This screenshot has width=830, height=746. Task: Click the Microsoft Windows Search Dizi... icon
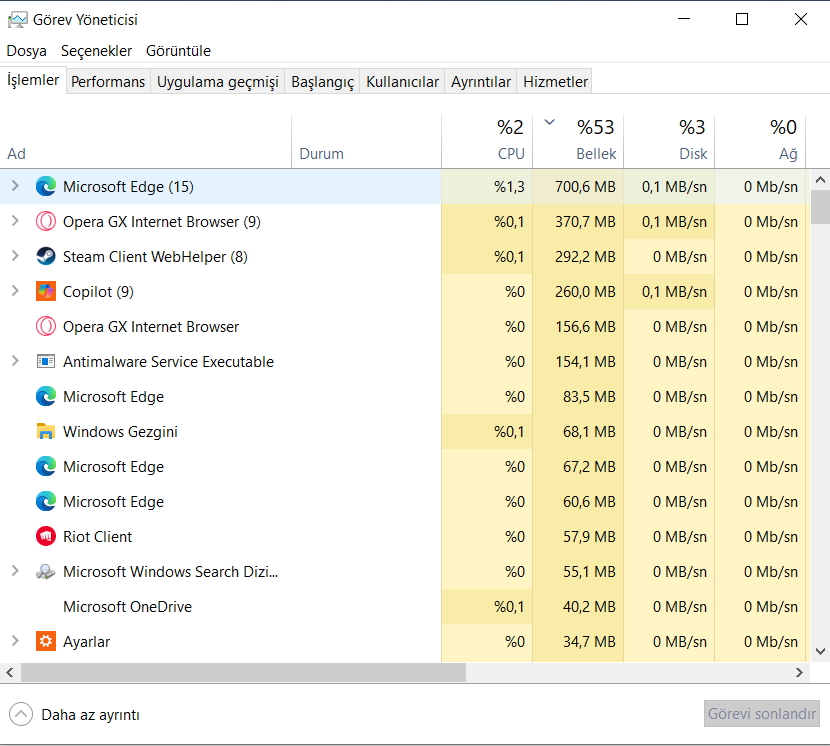coord(46,572)
